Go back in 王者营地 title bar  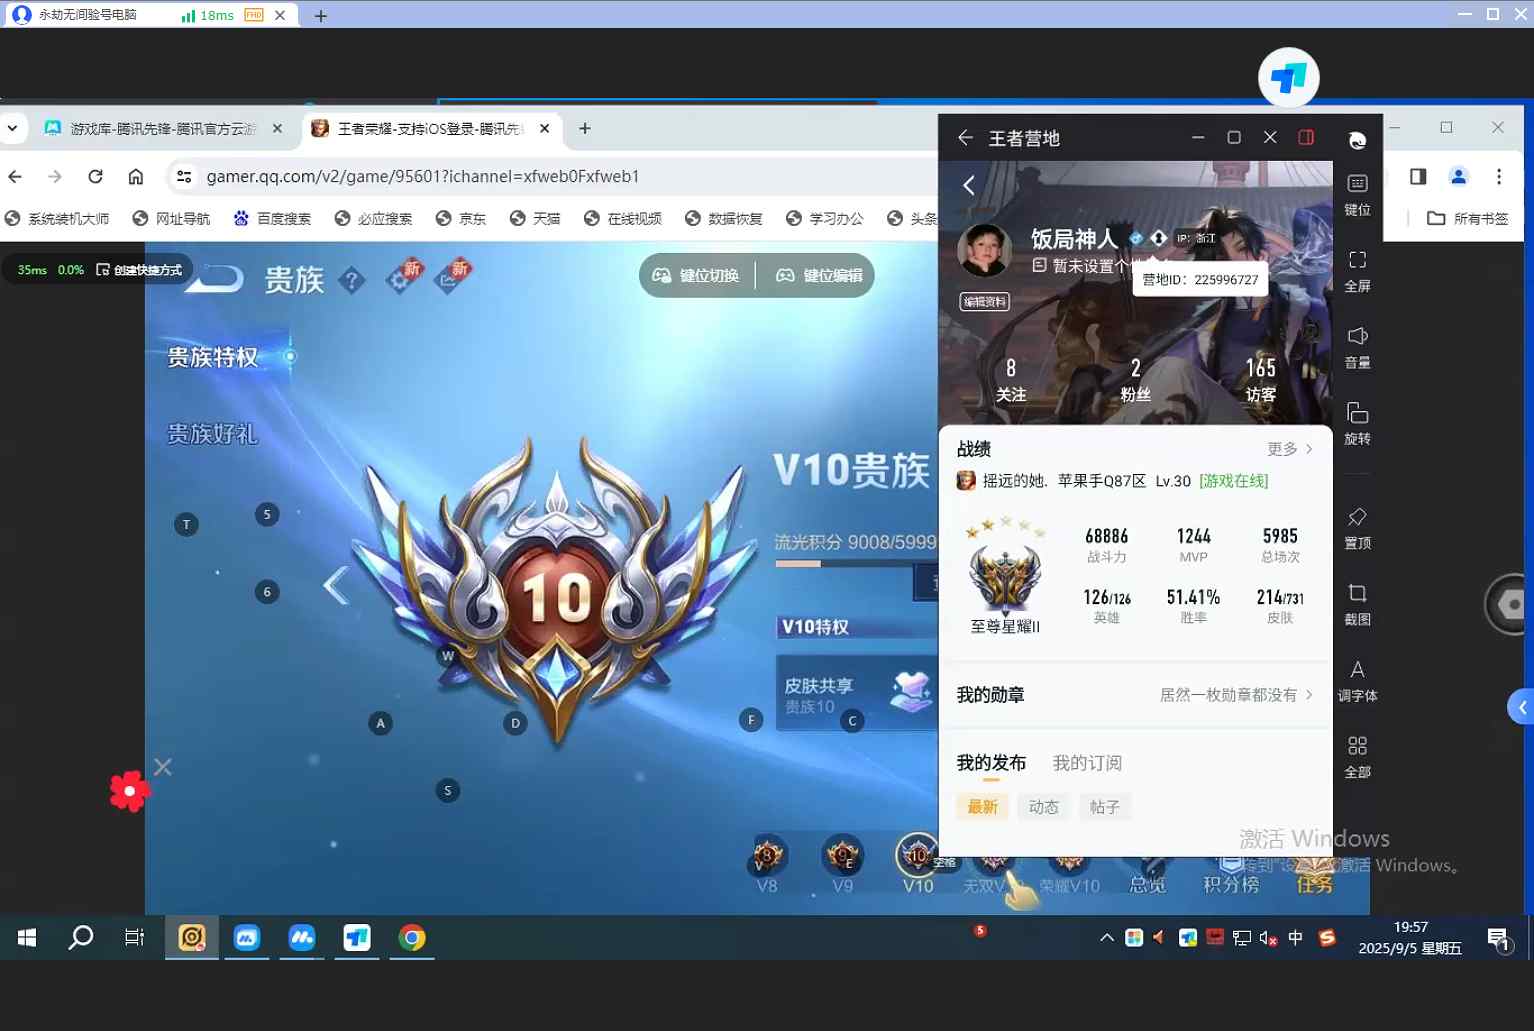pyautogui.click(x=965, y=138)
